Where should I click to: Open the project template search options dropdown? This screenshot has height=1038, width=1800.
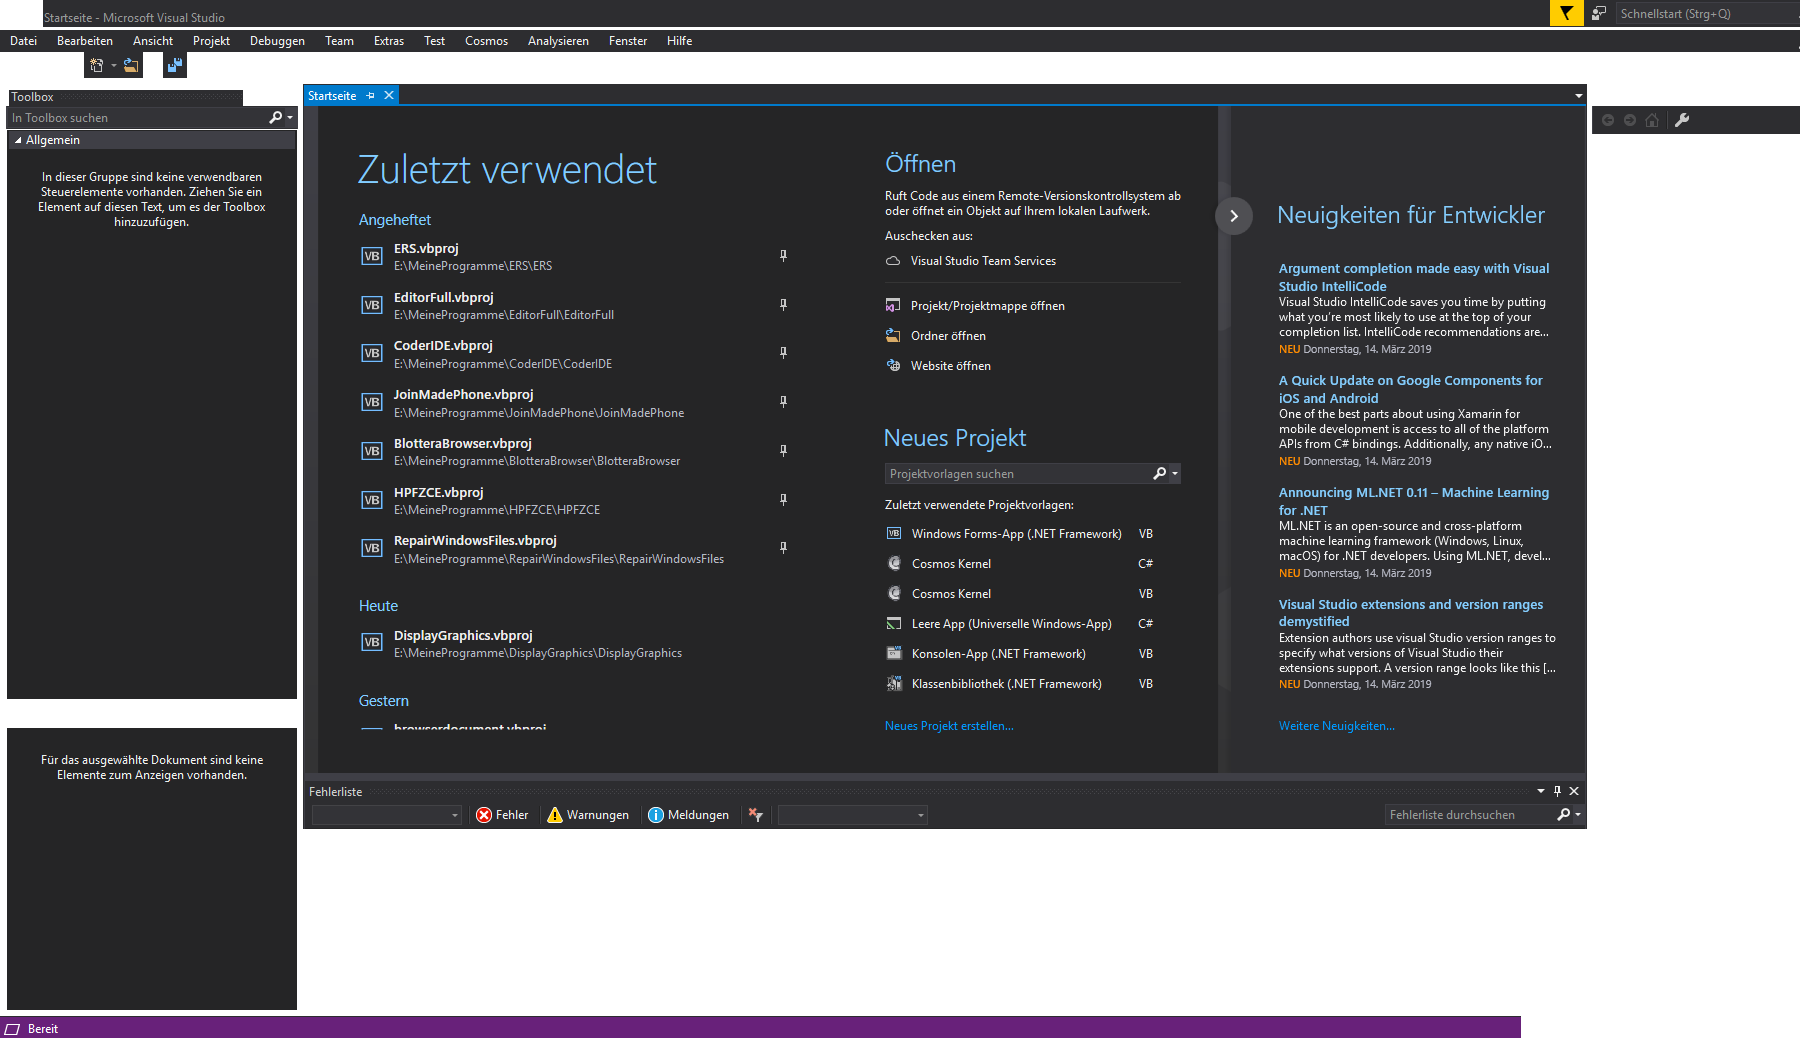click(x=1175, y=474)
